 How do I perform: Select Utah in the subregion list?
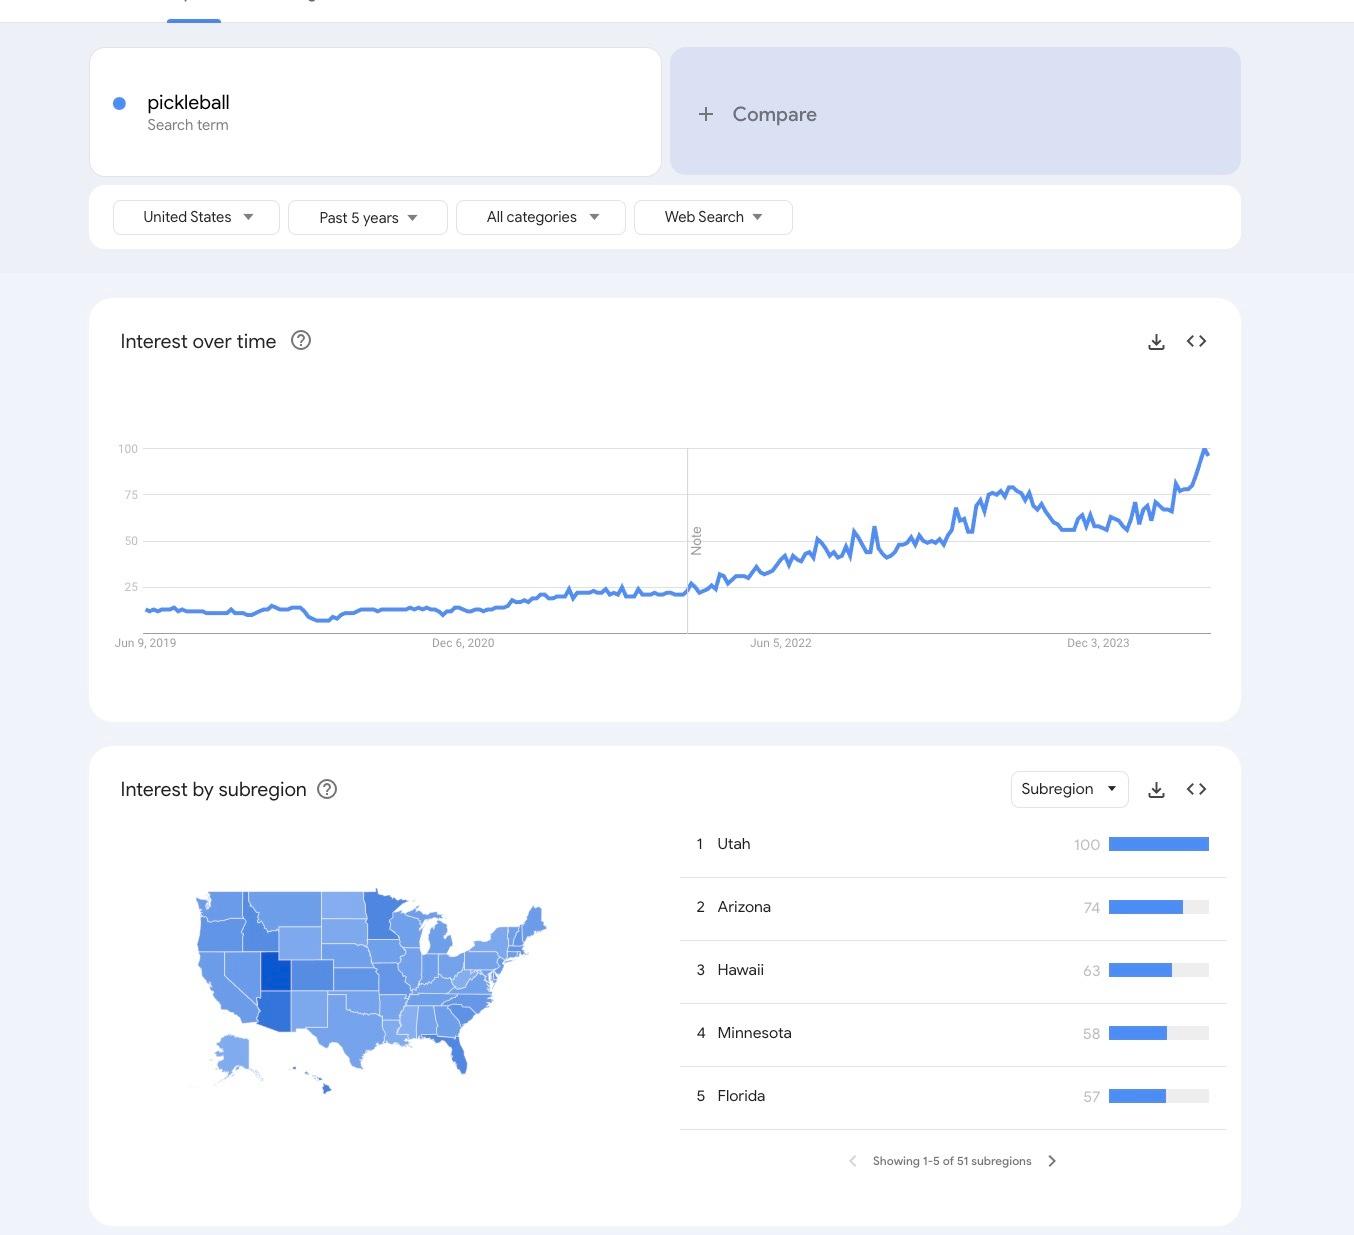coord(734,844)
